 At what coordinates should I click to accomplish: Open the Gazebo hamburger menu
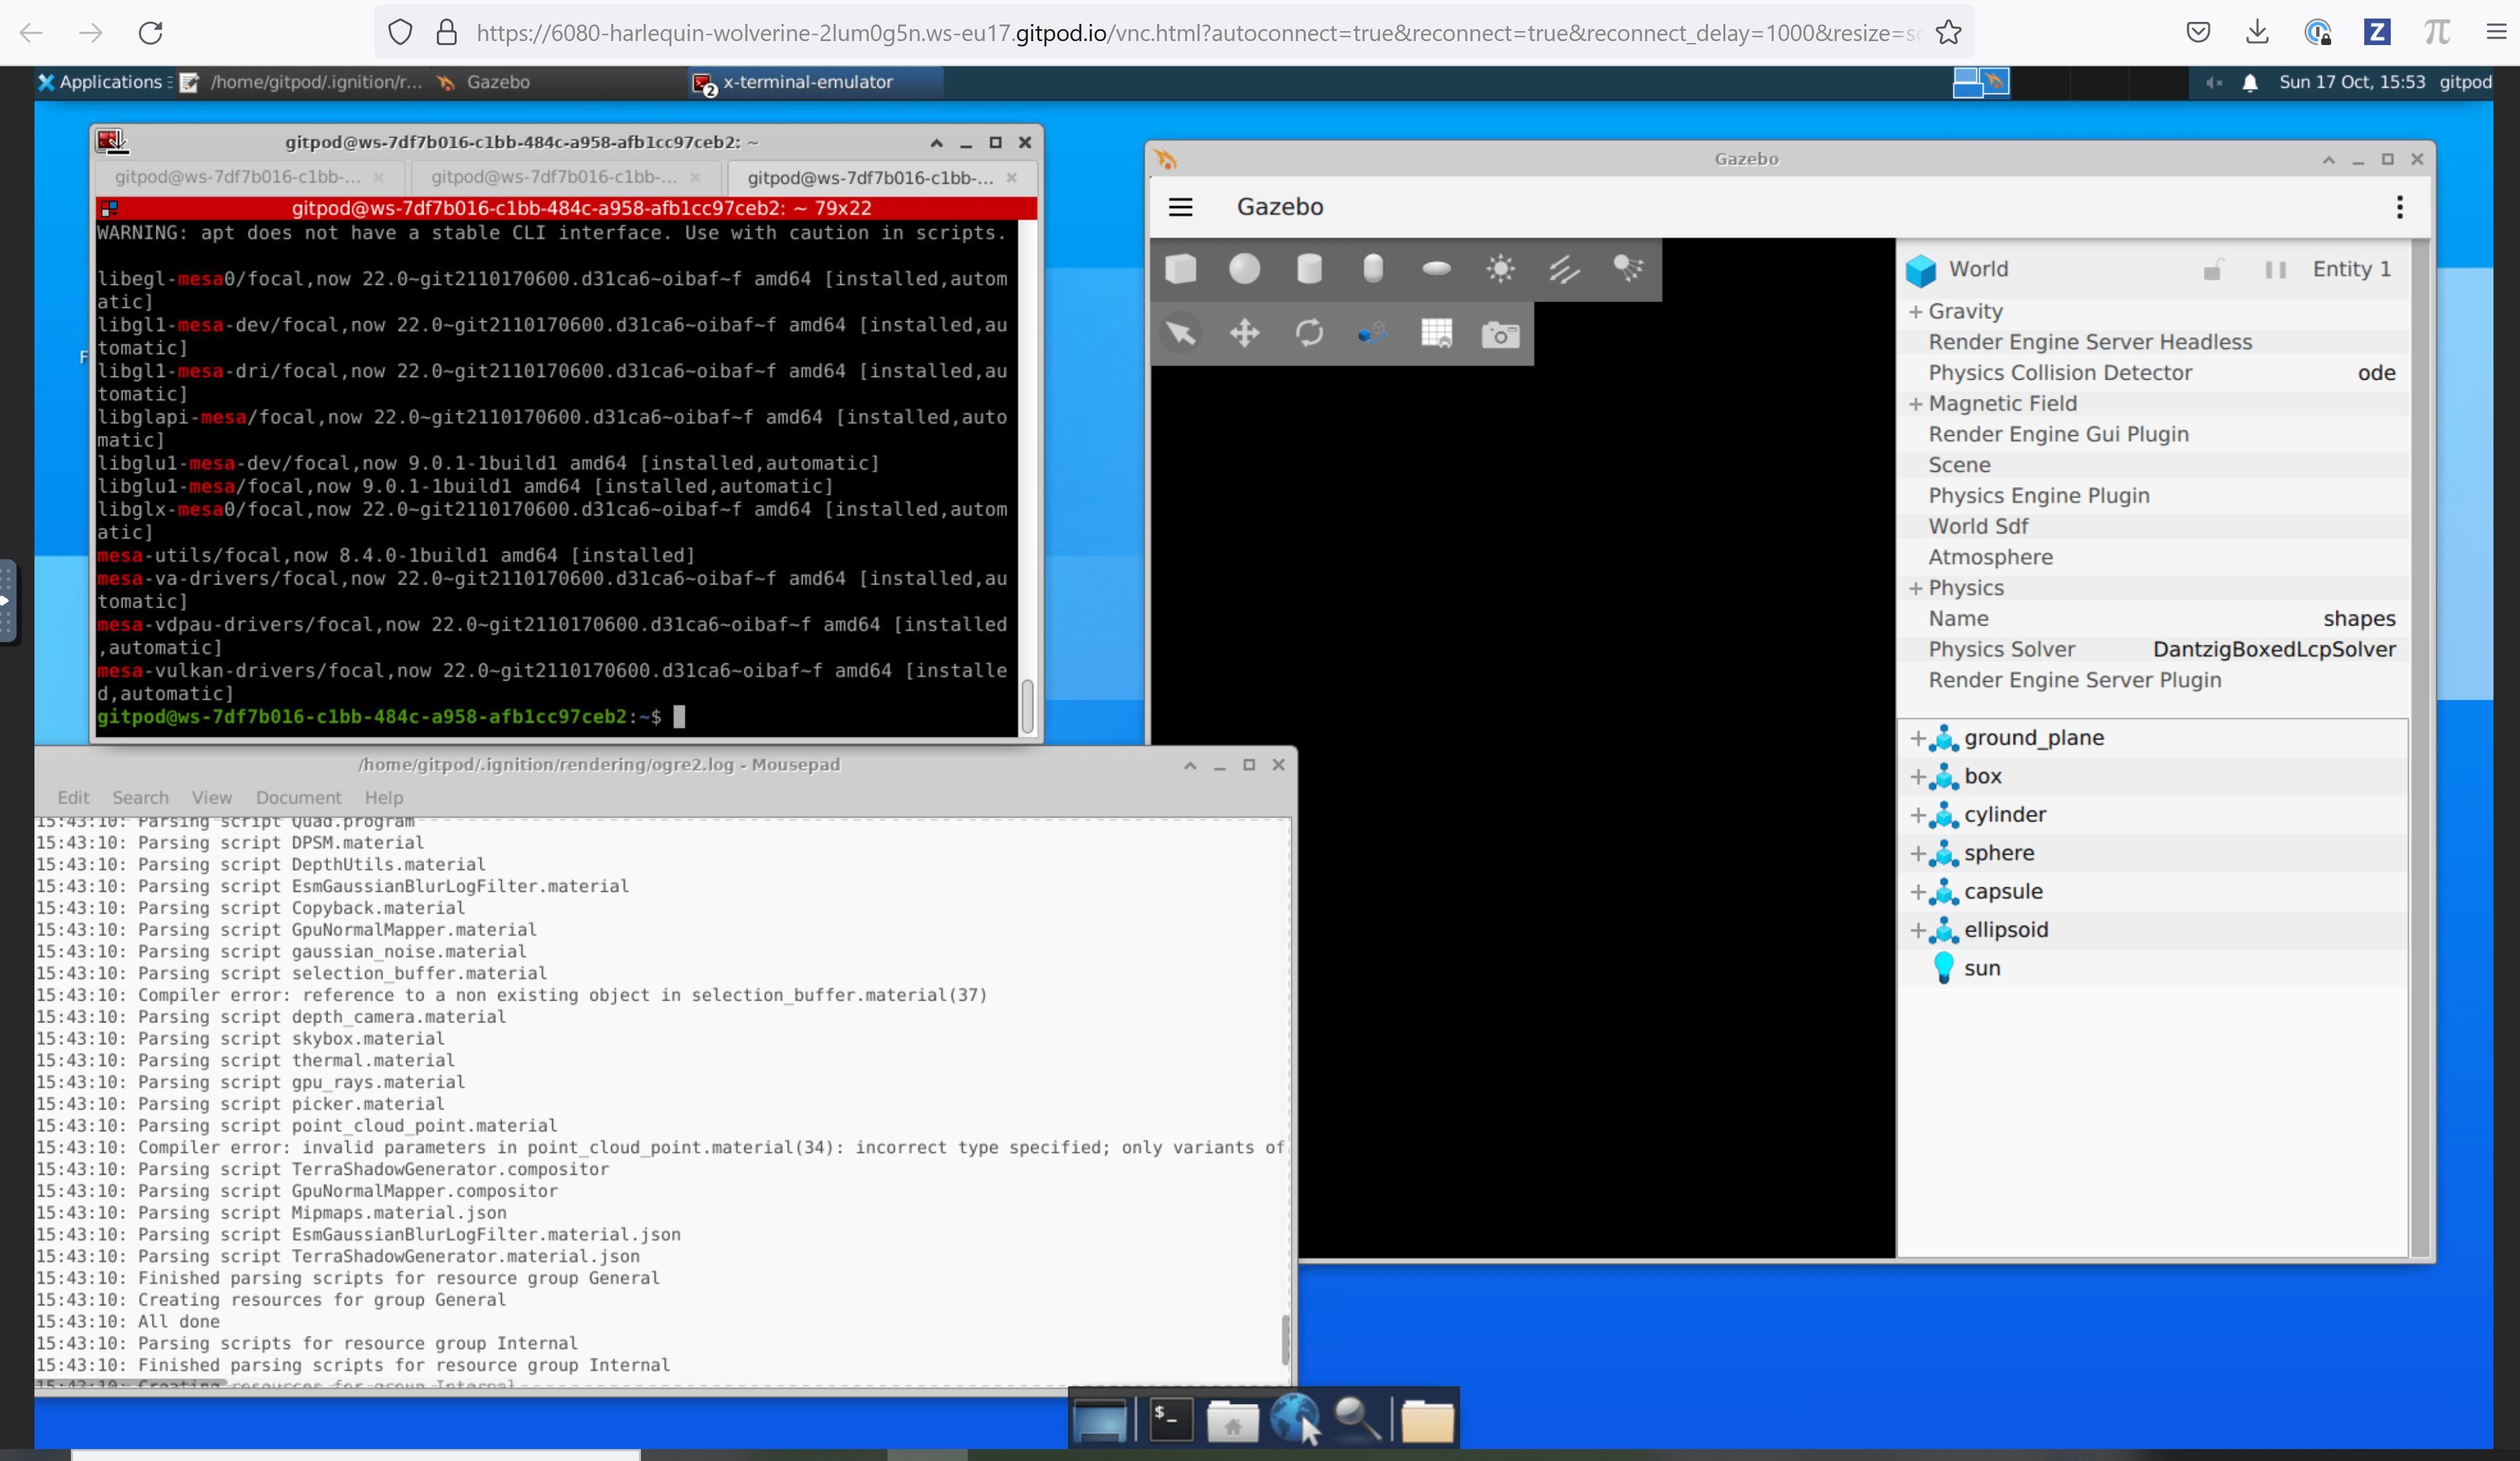tap(1181, 207)
